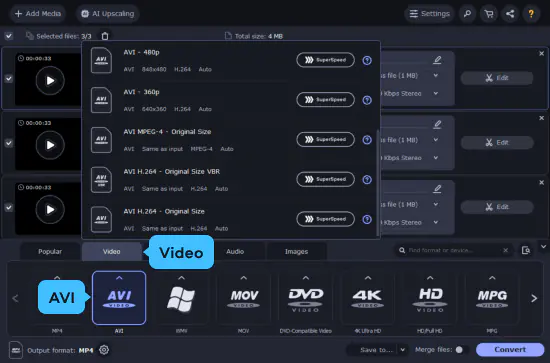Choose the DVD-Compatible Video format icon
550x363 pixels.
306,298
